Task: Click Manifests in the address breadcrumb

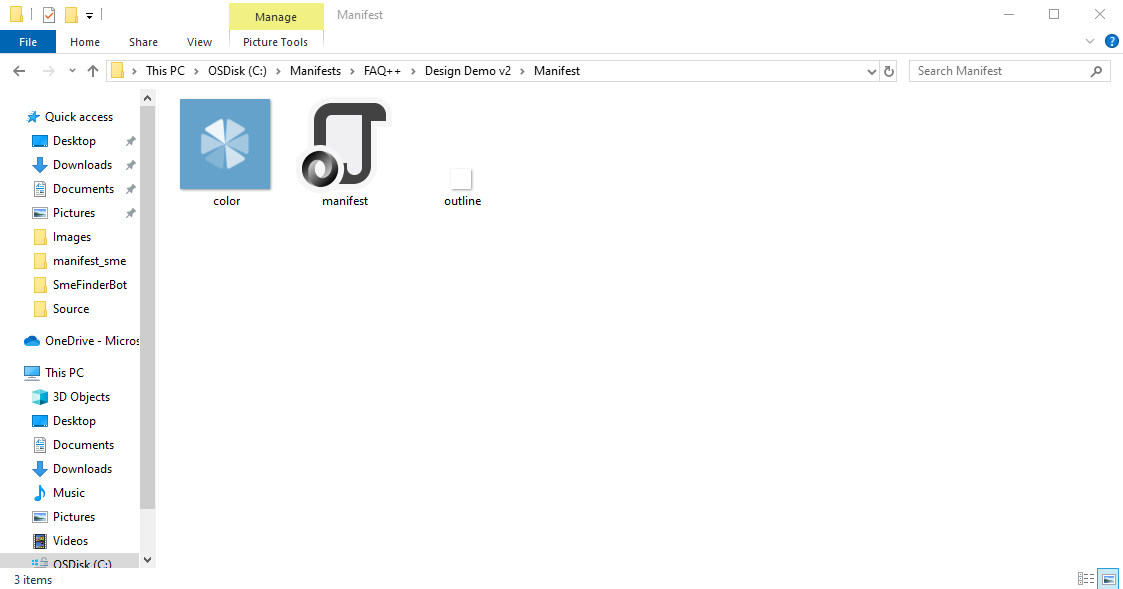Action: coord(315,71)
